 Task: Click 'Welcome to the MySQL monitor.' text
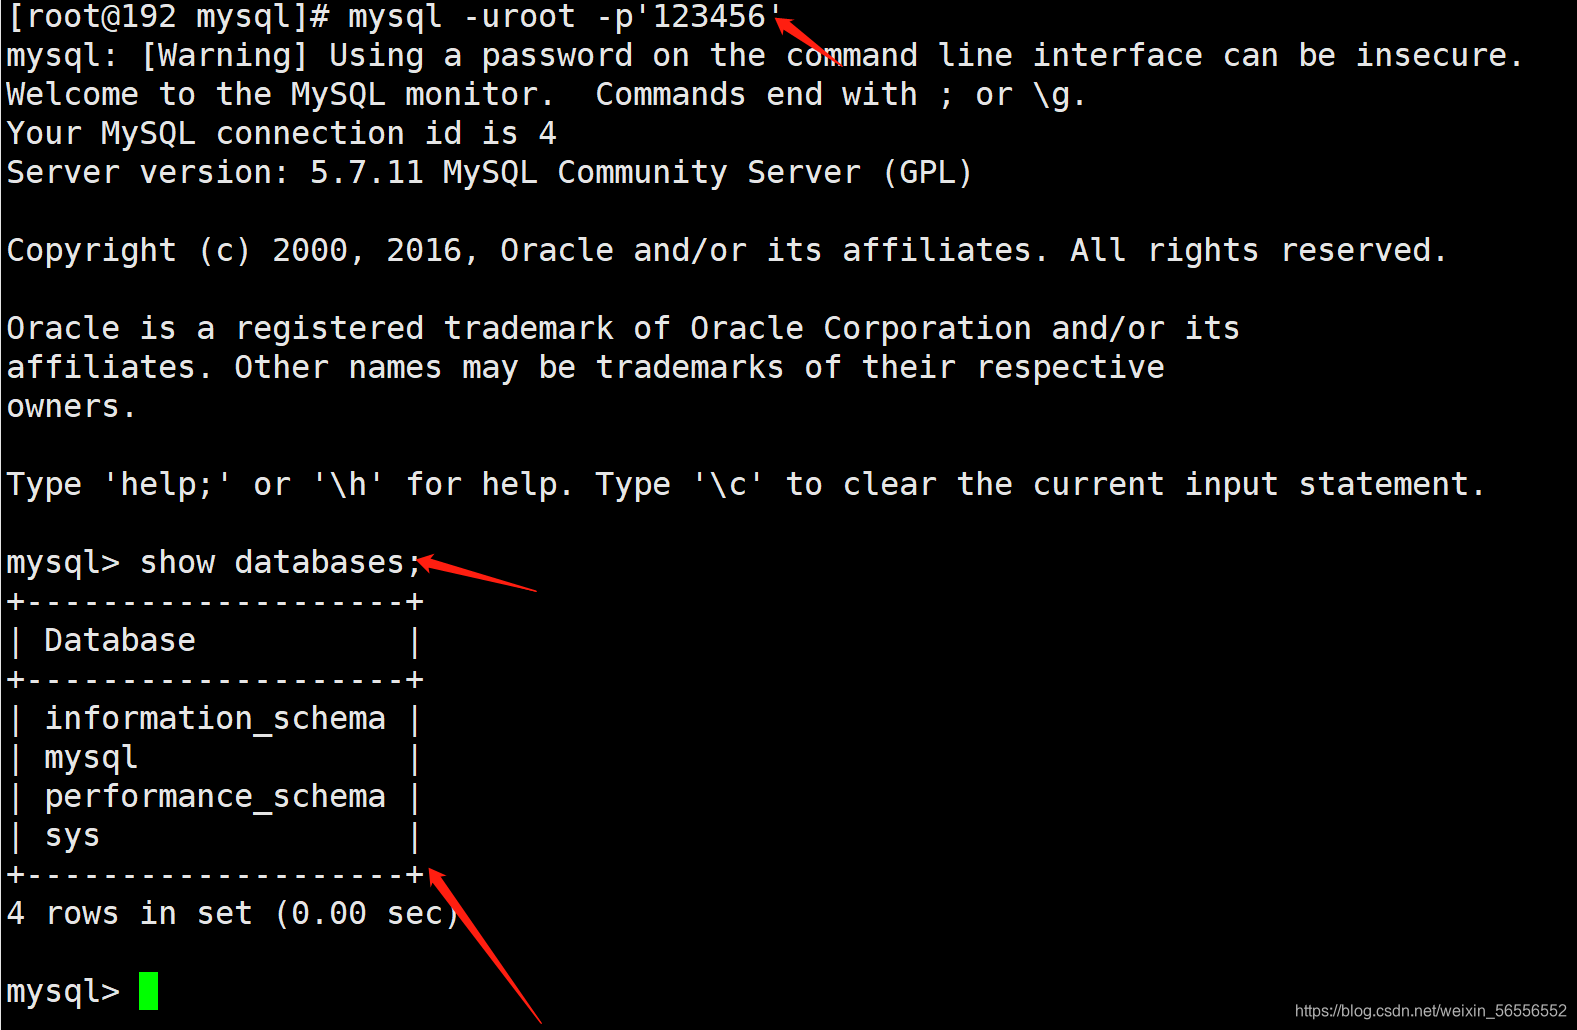point(280,95)
